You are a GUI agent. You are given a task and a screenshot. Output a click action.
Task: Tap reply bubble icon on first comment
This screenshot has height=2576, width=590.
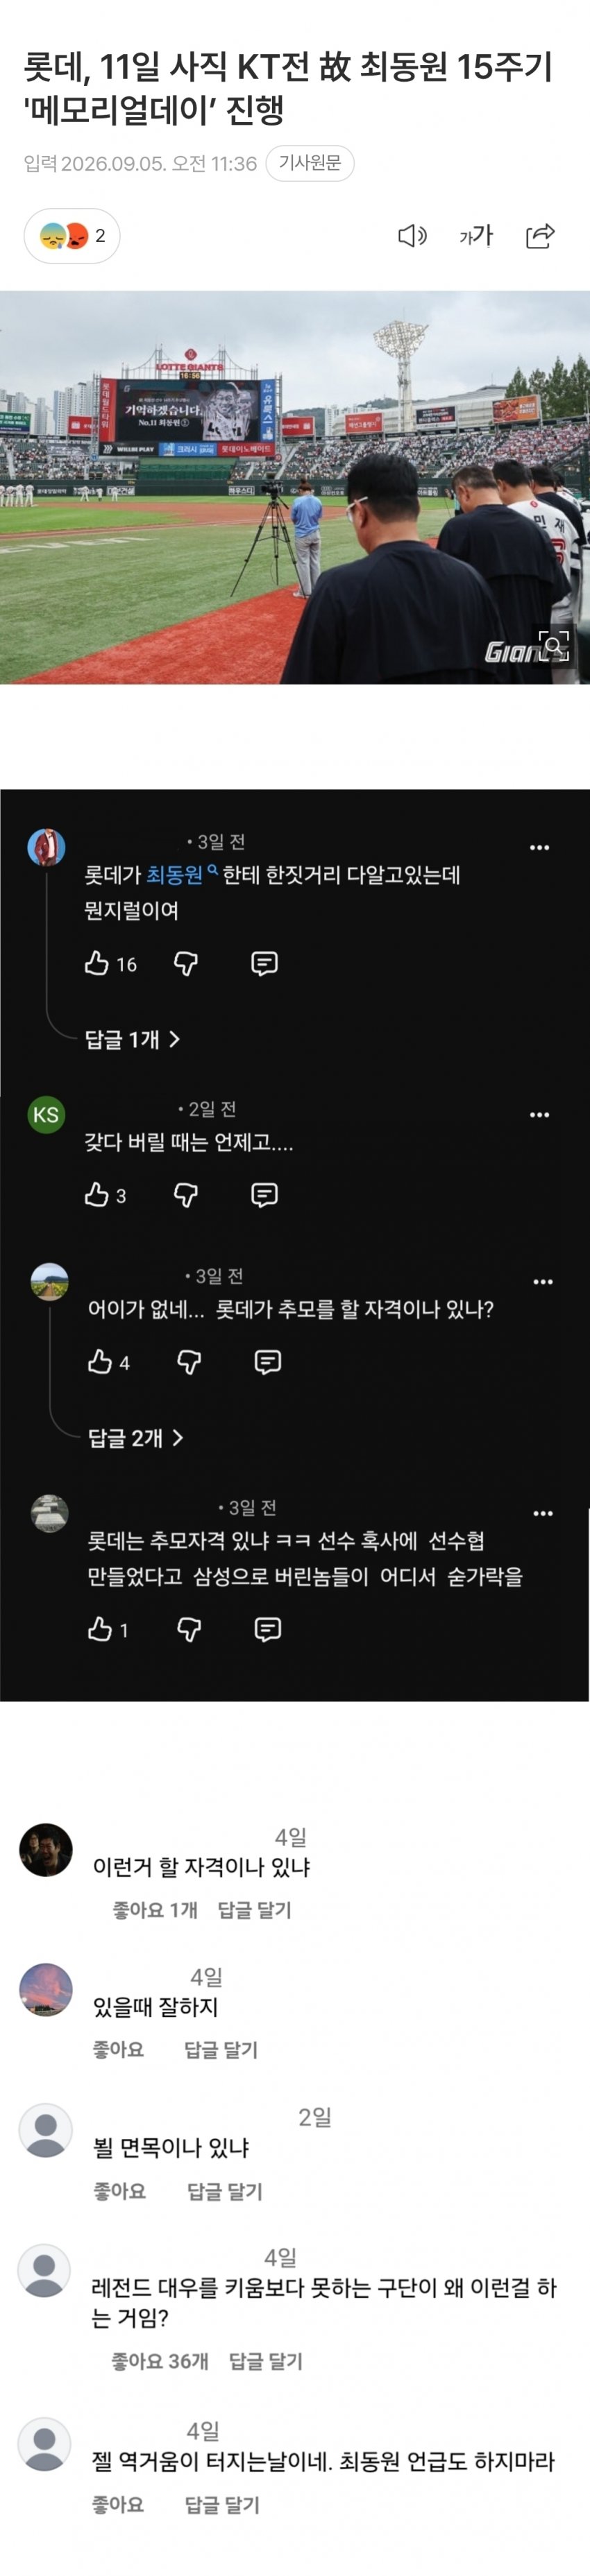(x=264, y=963)
